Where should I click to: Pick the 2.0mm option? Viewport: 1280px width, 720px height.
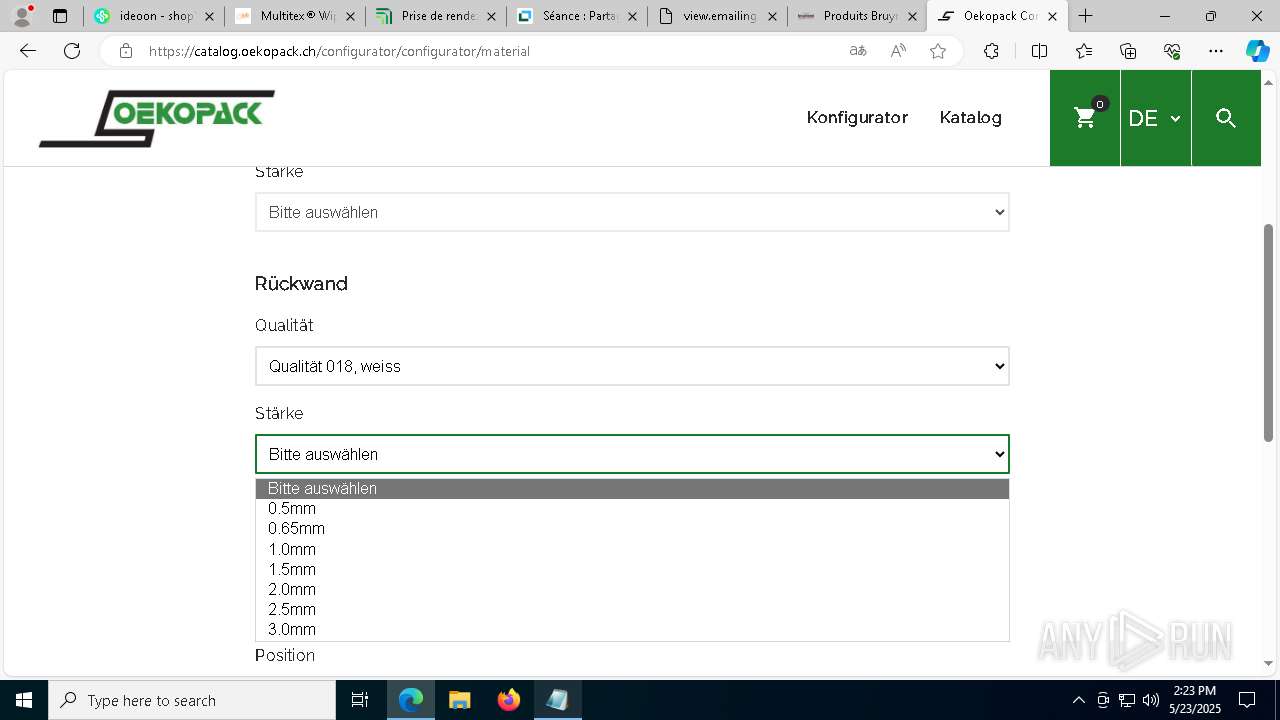(x=632, y=589)
